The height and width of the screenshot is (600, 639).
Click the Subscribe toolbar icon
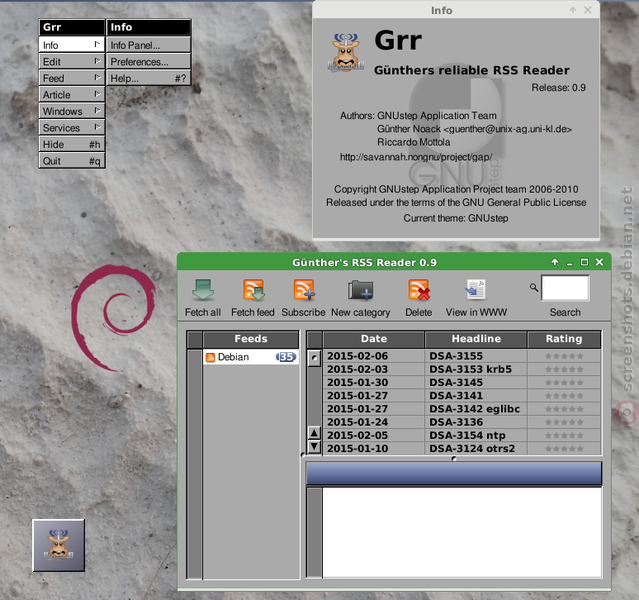[x=304, y=290]
